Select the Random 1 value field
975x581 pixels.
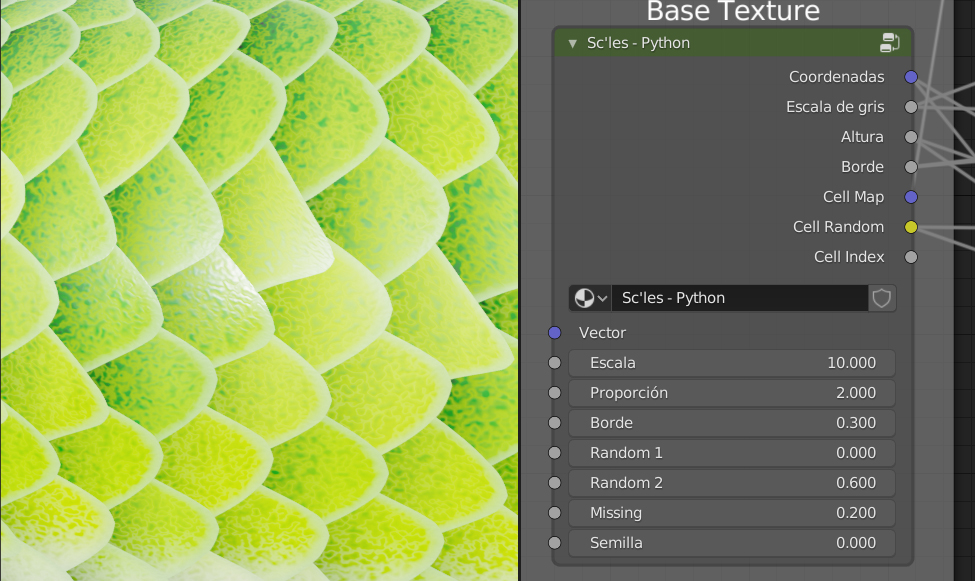[x=732, y=453]
